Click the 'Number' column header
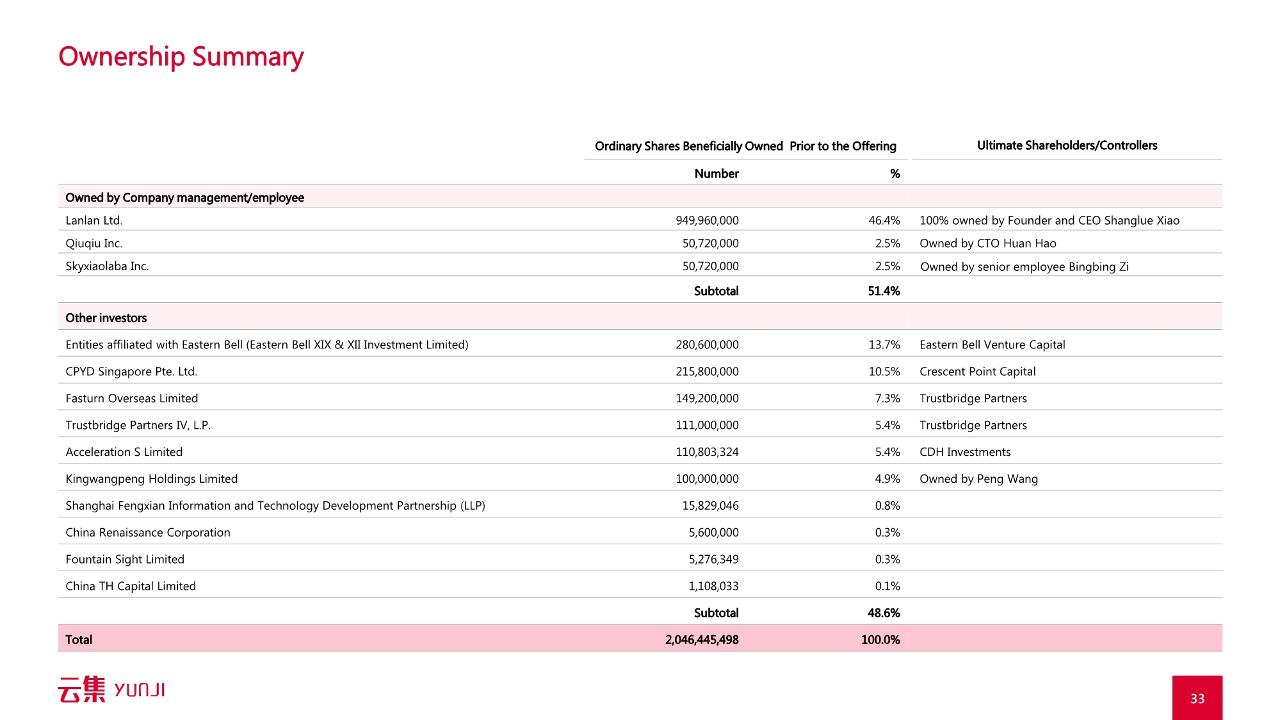1280x720 pixels. pos(717,174)
